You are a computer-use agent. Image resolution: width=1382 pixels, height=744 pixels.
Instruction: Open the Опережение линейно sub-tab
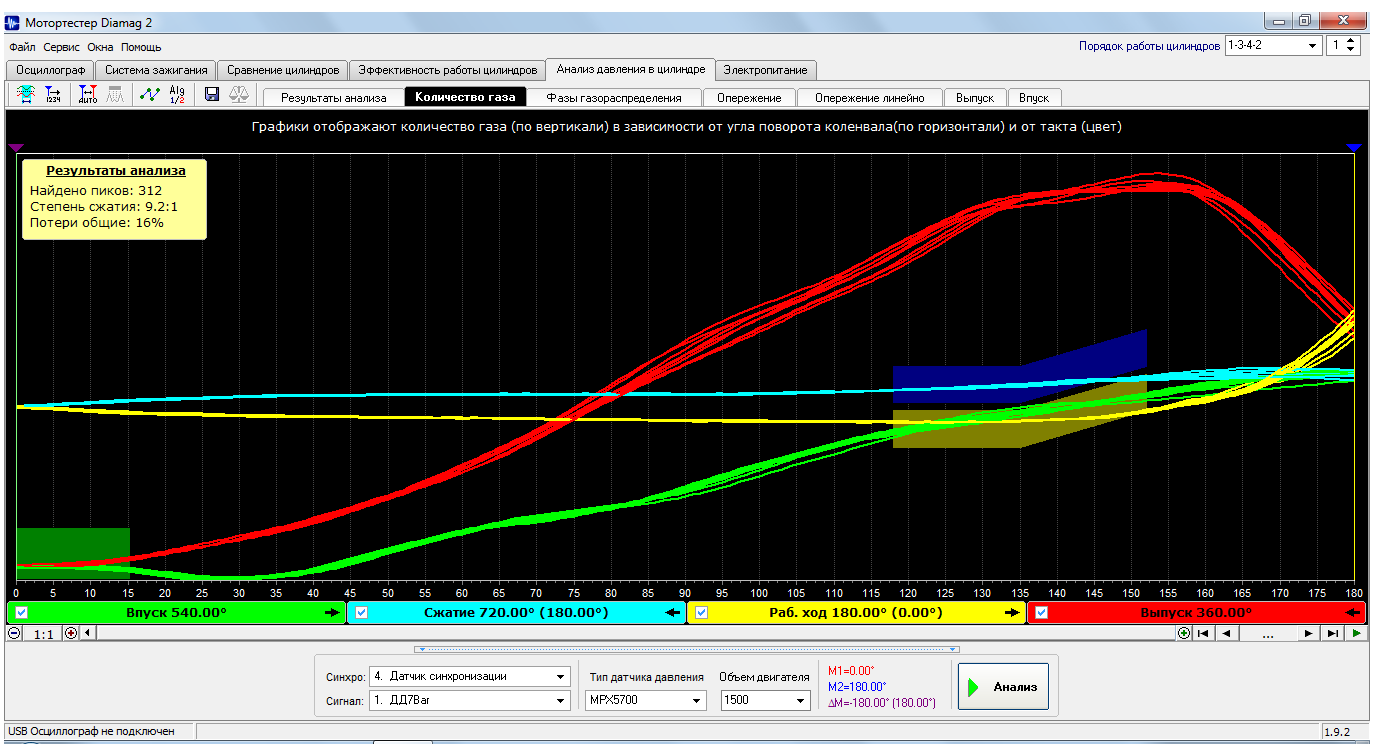click(870, 98)
